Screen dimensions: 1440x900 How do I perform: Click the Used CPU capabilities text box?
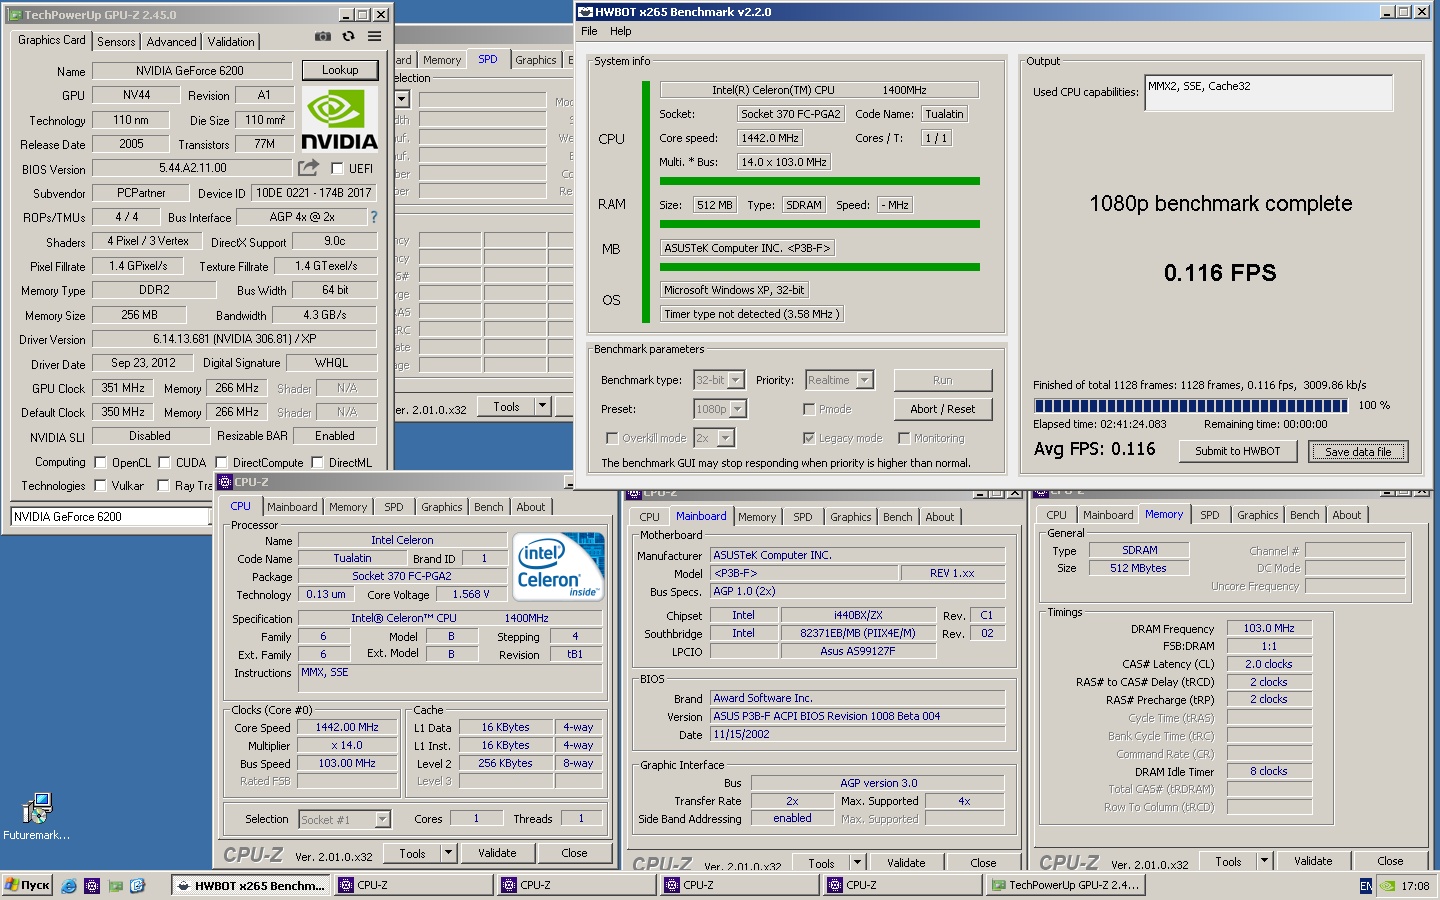tap(1268, 93)
